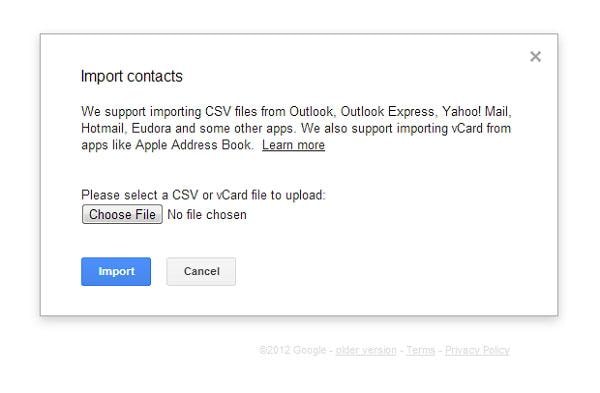The height and width of the screenshot is (393, 600).
Task: Click the words Outlook Express in description
Action: click(387, 111)
